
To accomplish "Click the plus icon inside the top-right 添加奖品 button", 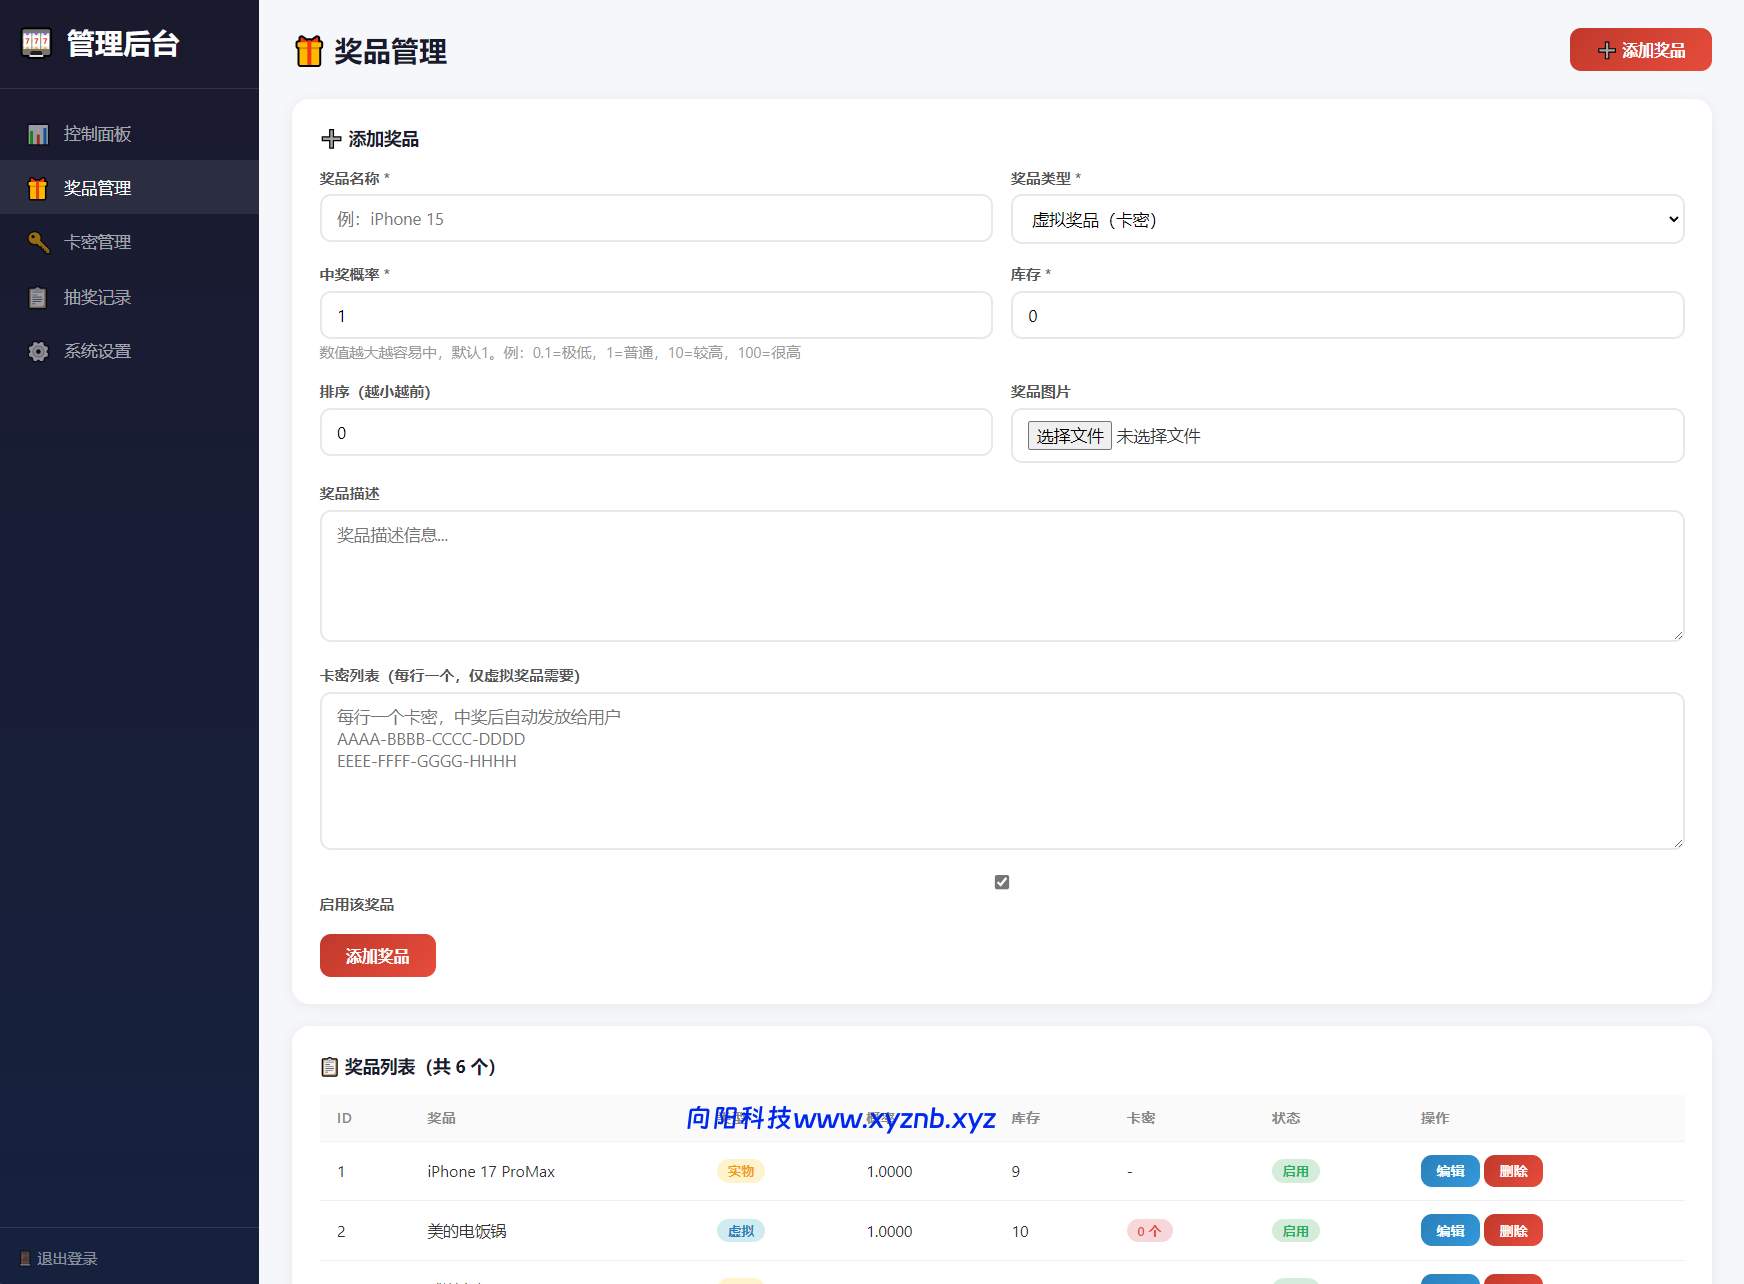I will (x=1606, y=49).
